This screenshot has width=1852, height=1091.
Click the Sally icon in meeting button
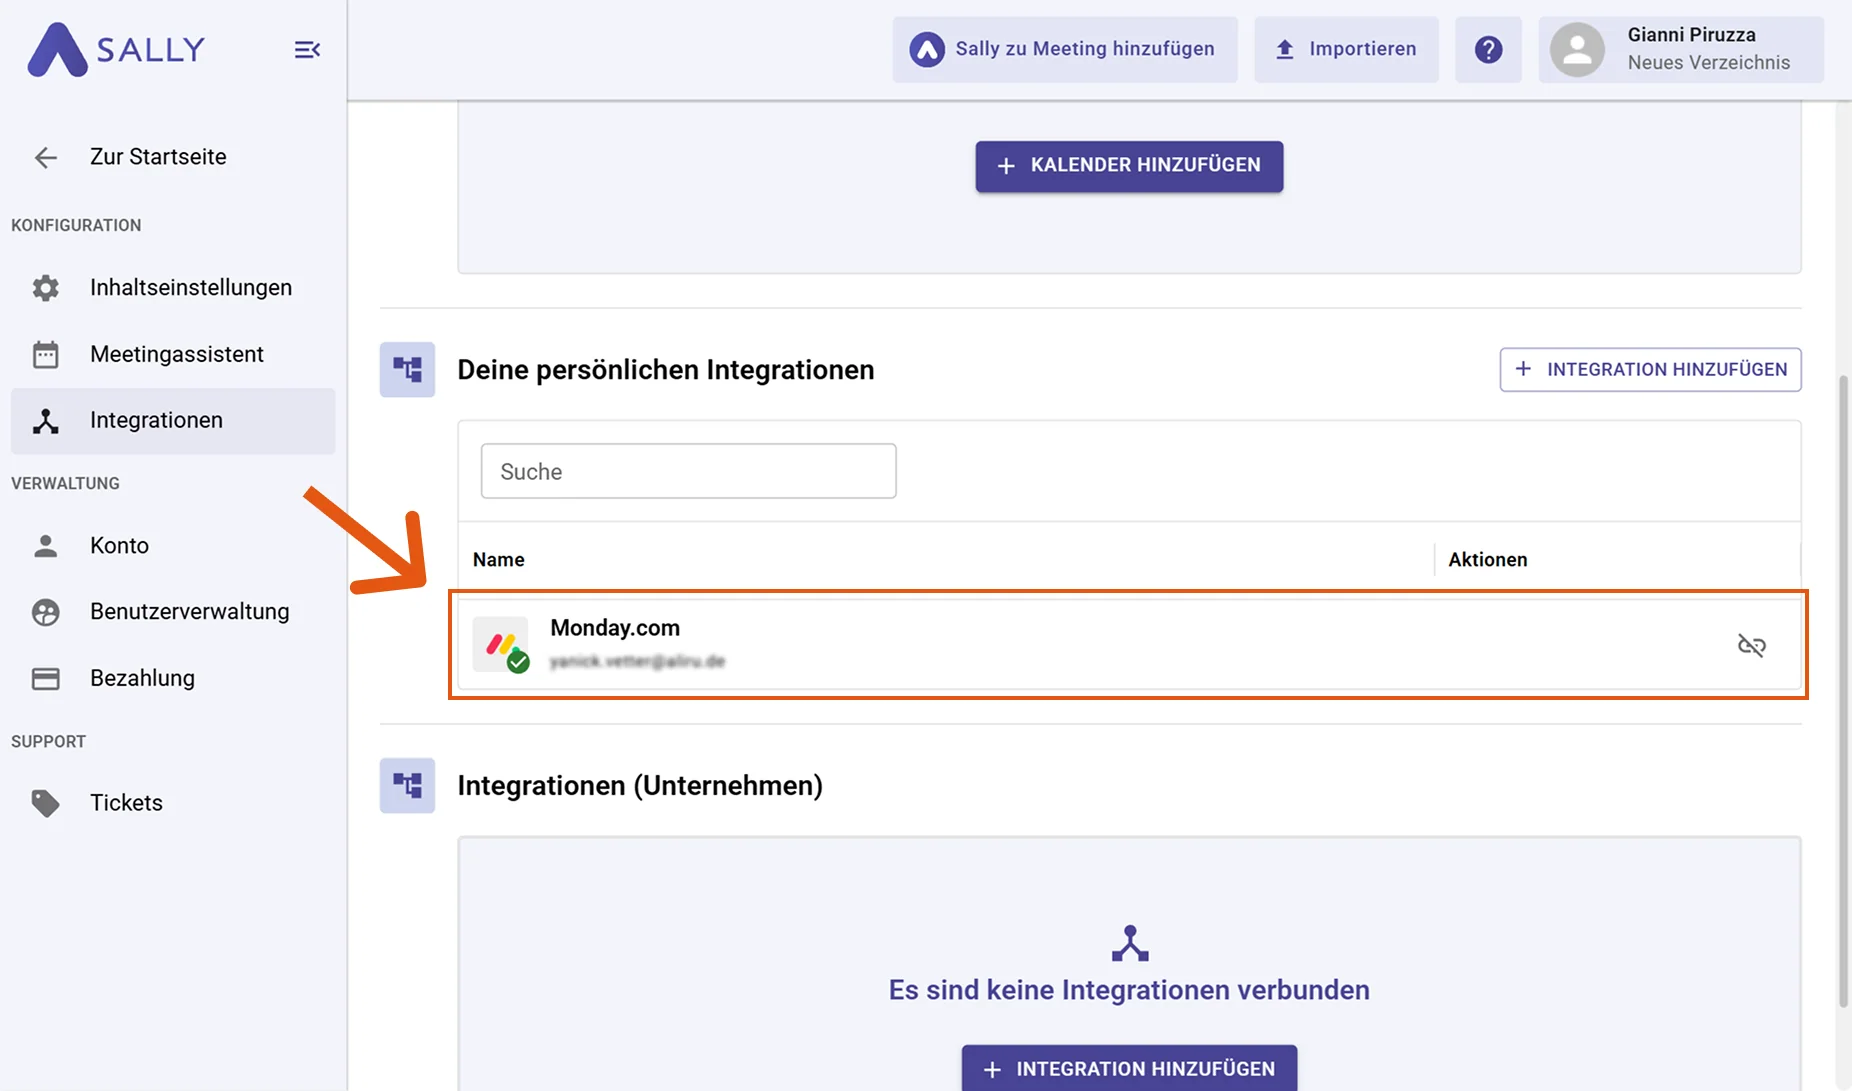927,49
